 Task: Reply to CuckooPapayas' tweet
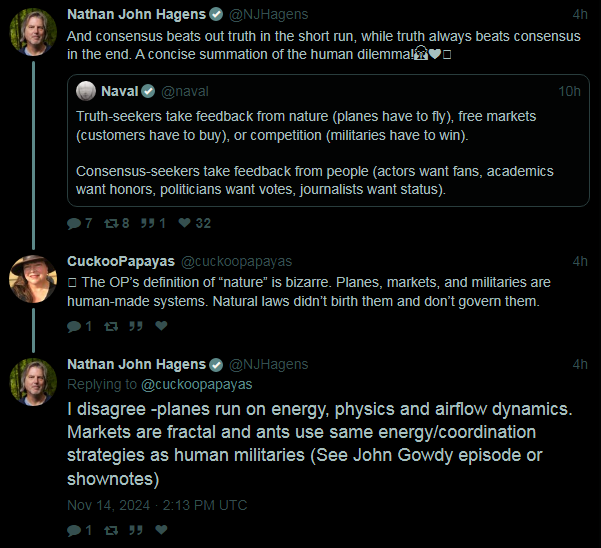pyautogui.click(x=74, y=326)
